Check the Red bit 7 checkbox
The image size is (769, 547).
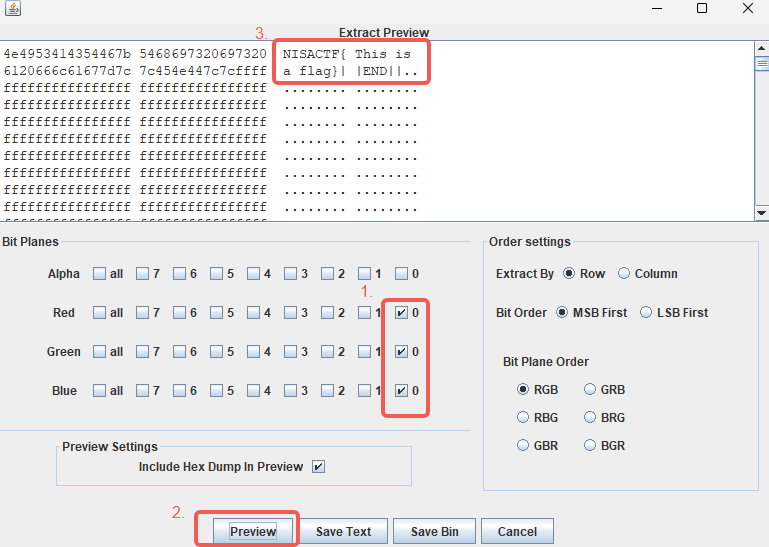(143, 313)
